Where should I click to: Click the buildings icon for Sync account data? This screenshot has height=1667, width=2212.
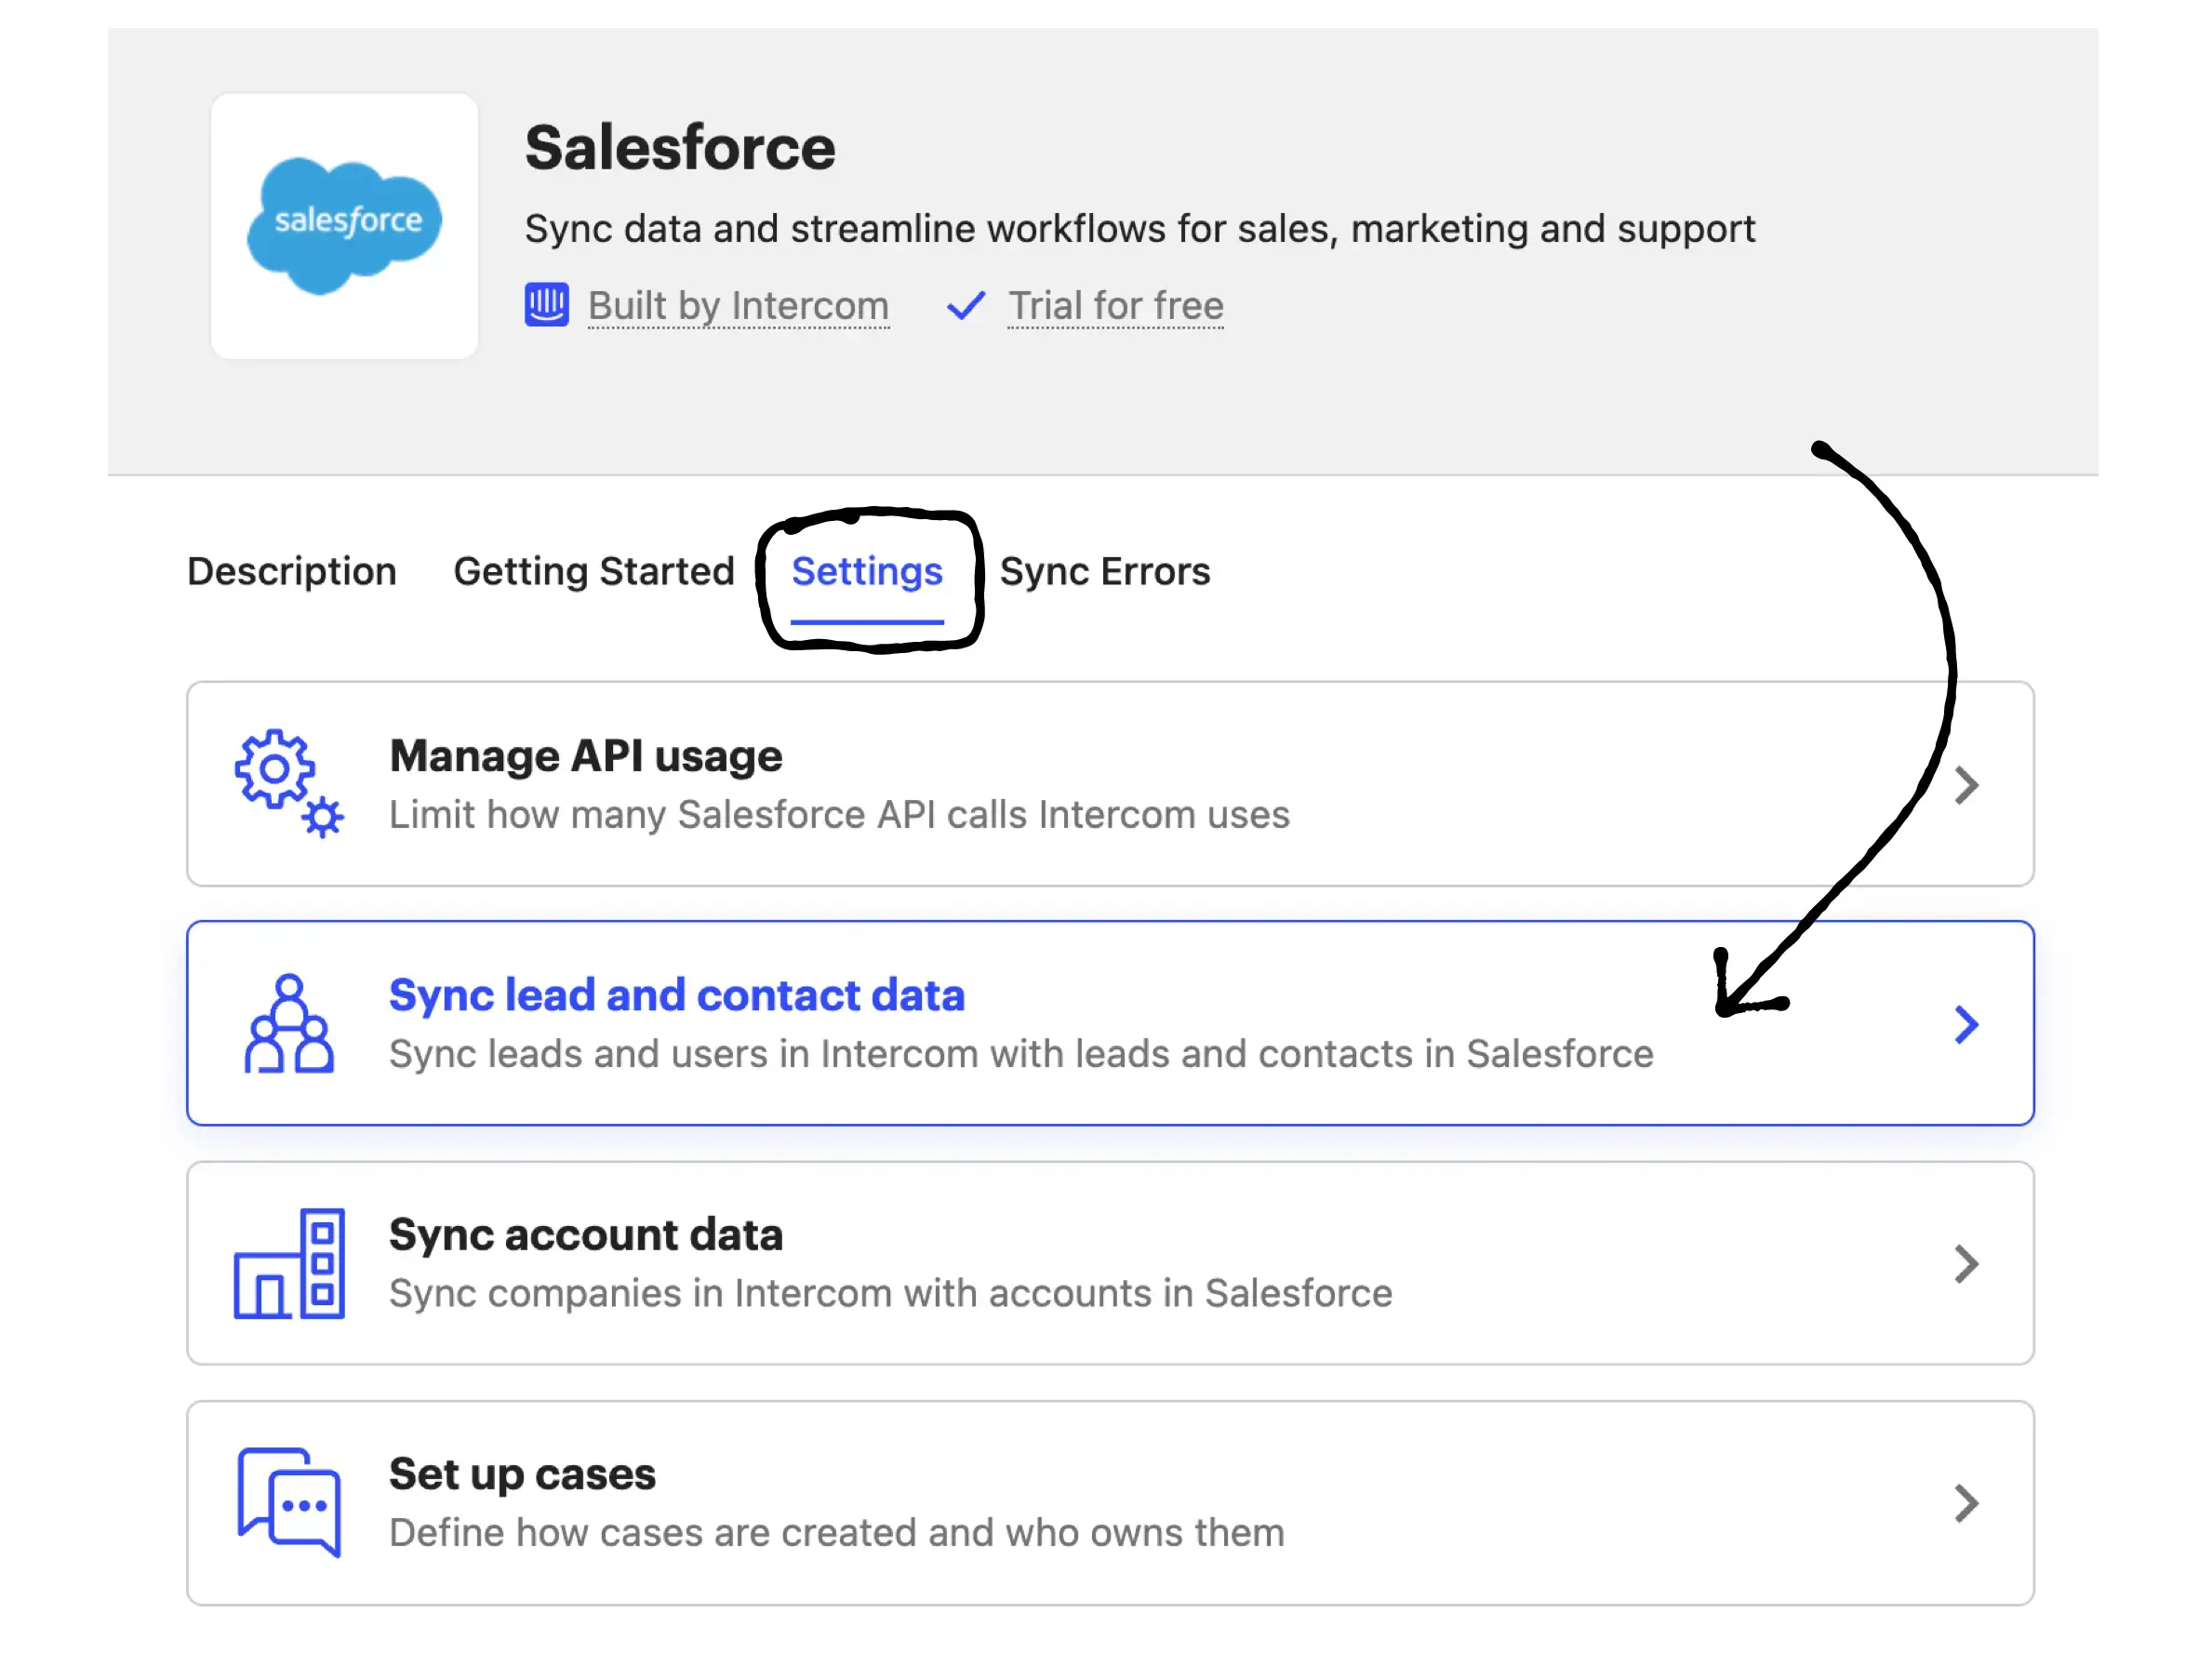pyautogui.click(x=288, y=1263)
